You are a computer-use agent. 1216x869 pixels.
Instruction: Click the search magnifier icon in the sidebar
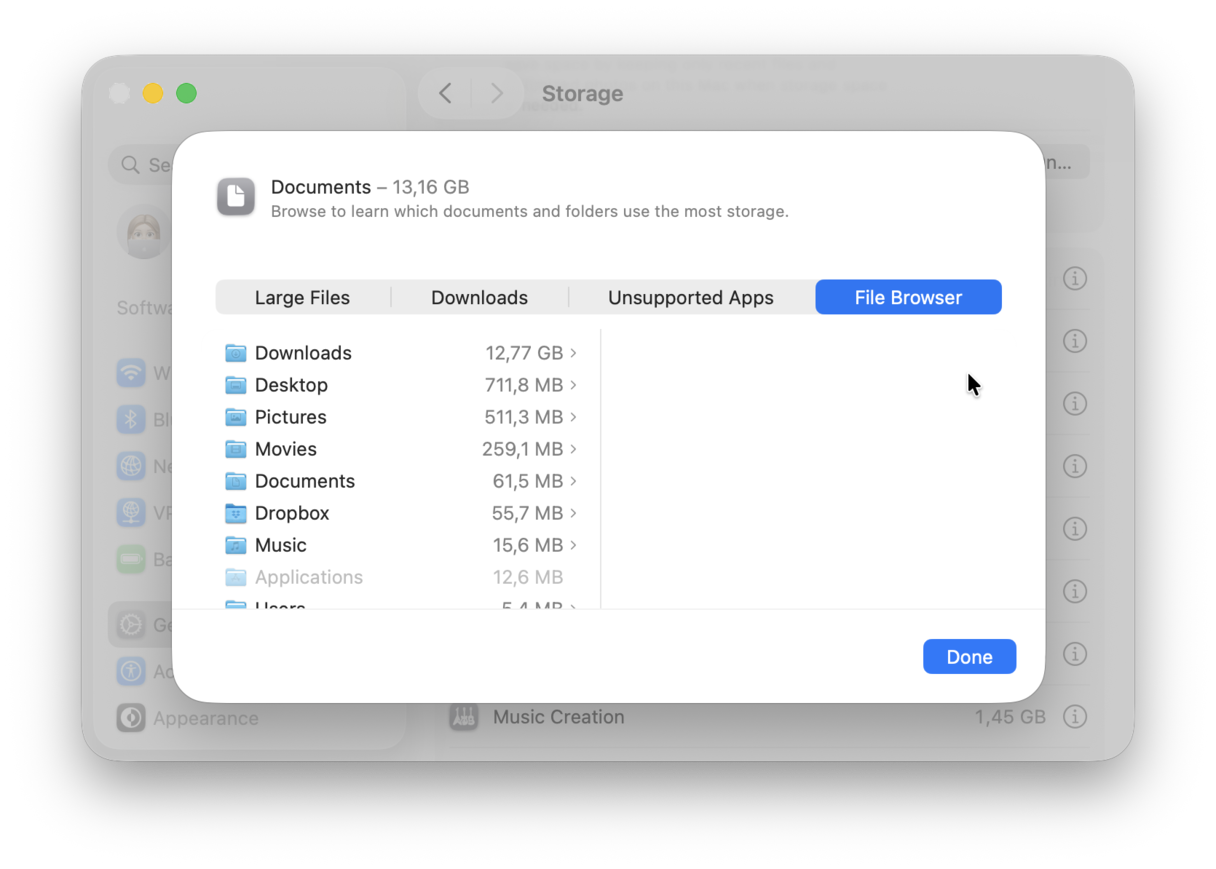click(129, 164)
